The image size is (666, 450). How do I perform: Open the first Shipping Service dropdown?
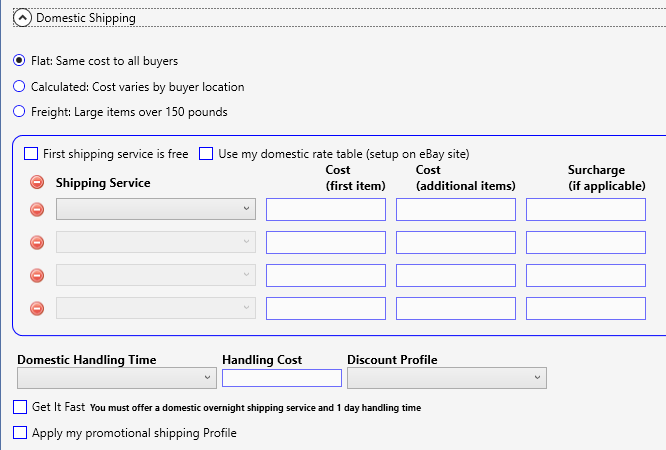click(x=156, y=209)
